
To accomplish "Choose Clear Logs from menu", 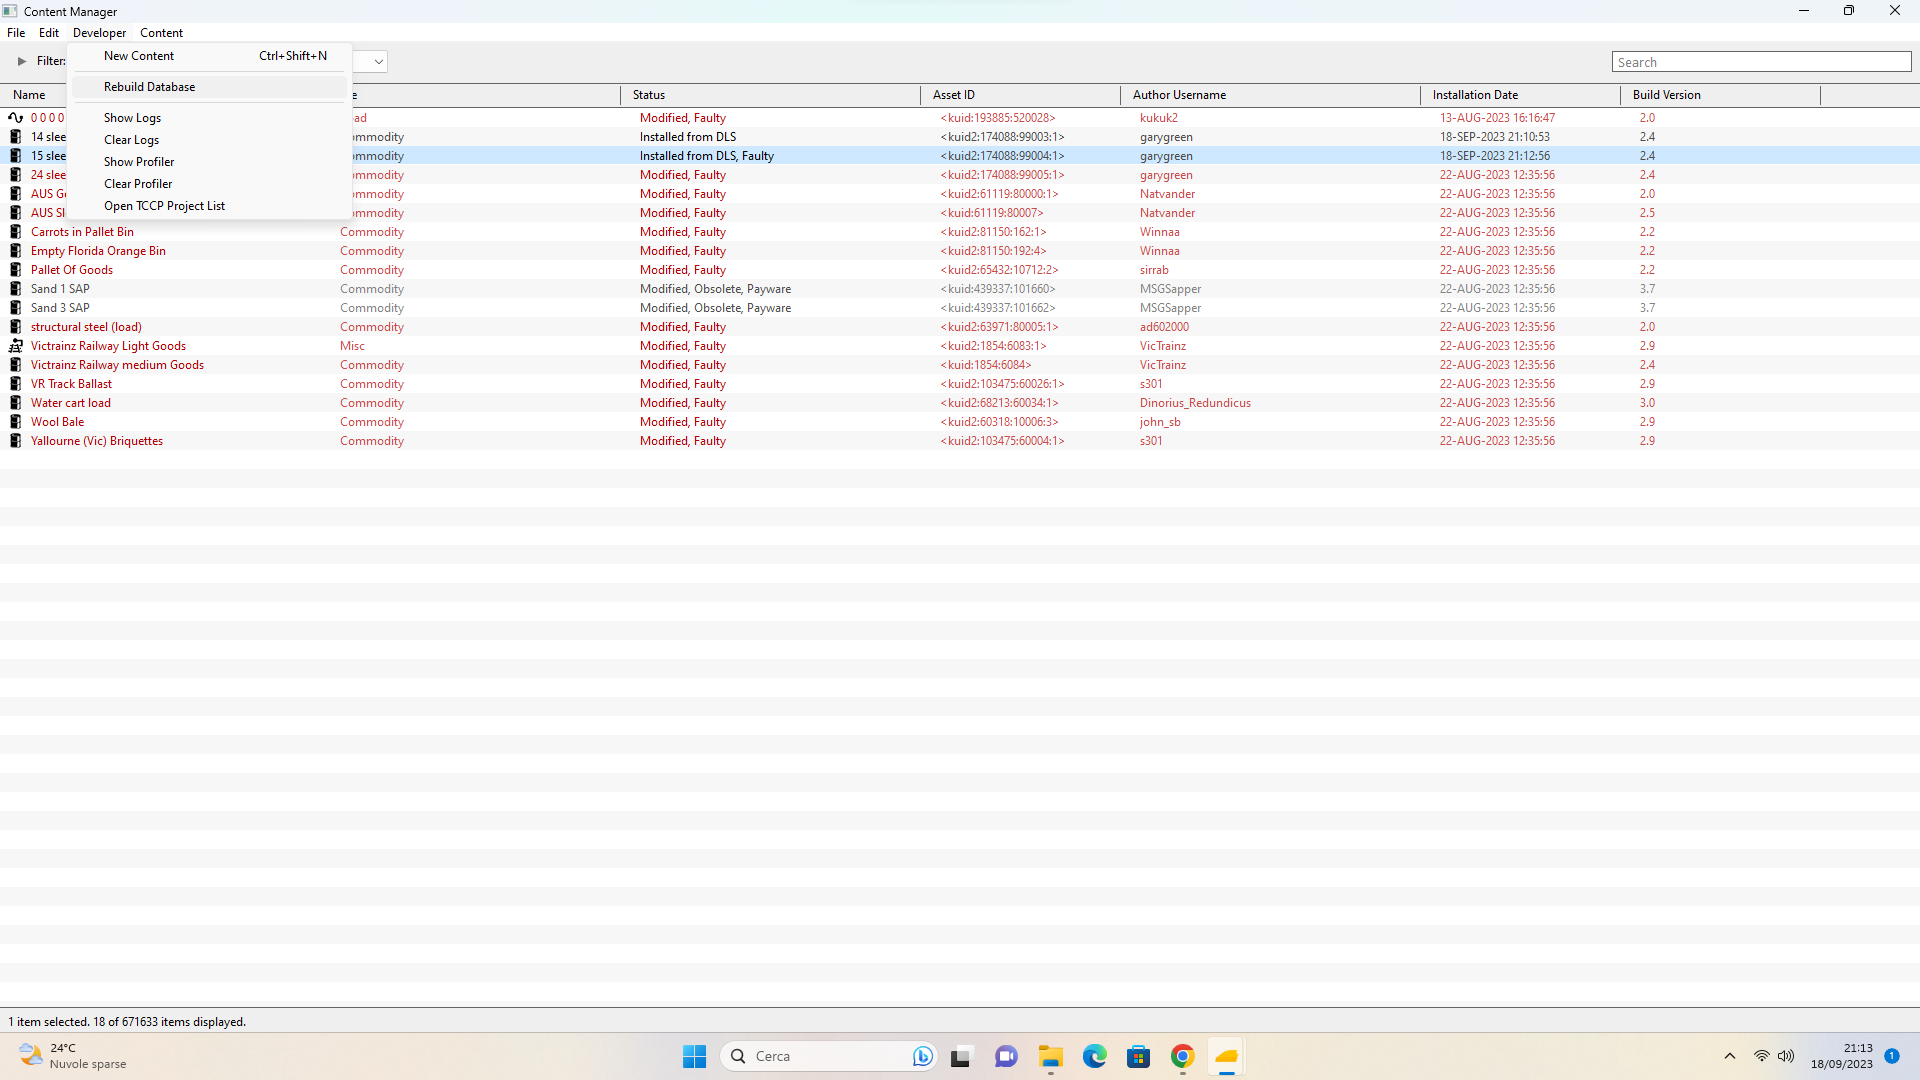I will pos(210,140).
